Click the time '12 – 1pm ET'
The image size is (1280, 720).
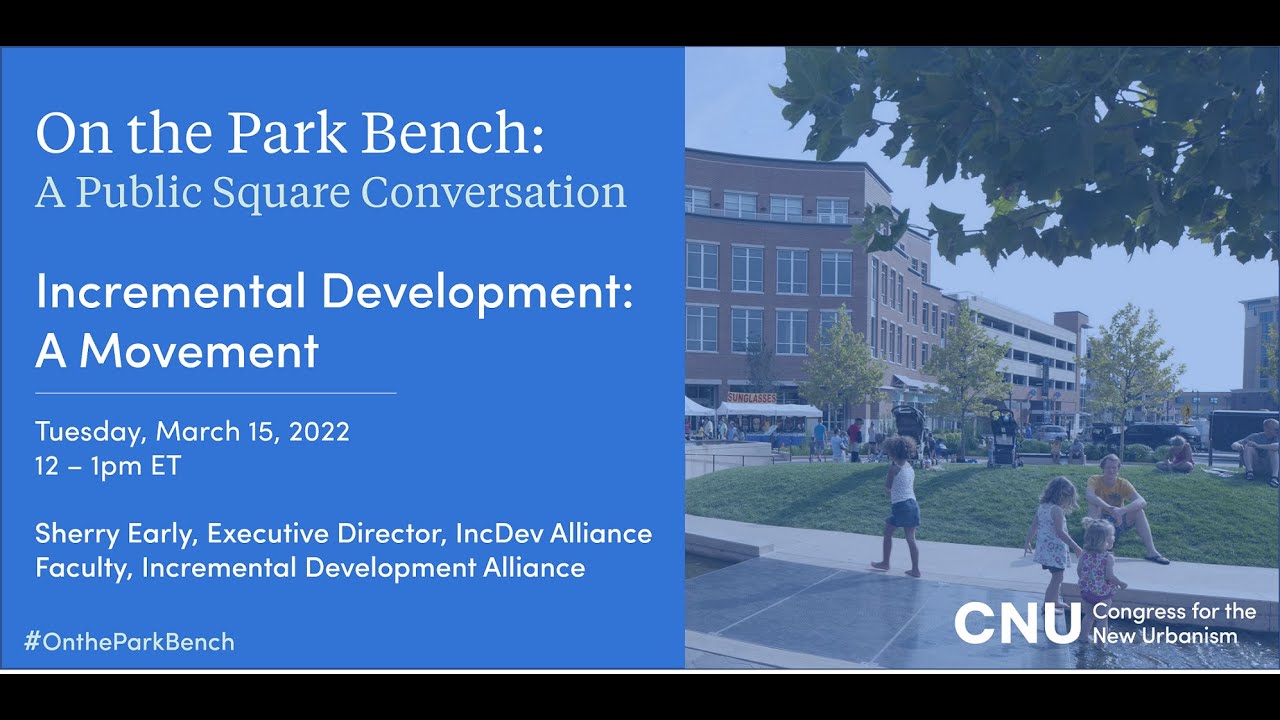(x=108, y=466)
